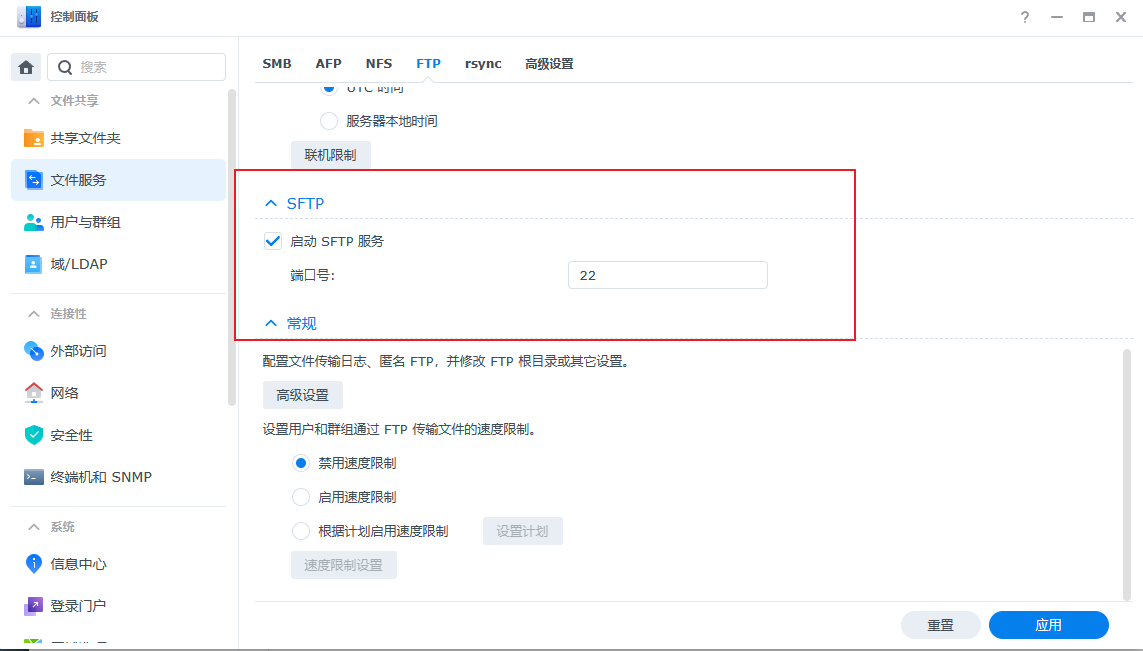Click the 应用 button
Screen dimensions: 1143x651
coord(1048,625)
